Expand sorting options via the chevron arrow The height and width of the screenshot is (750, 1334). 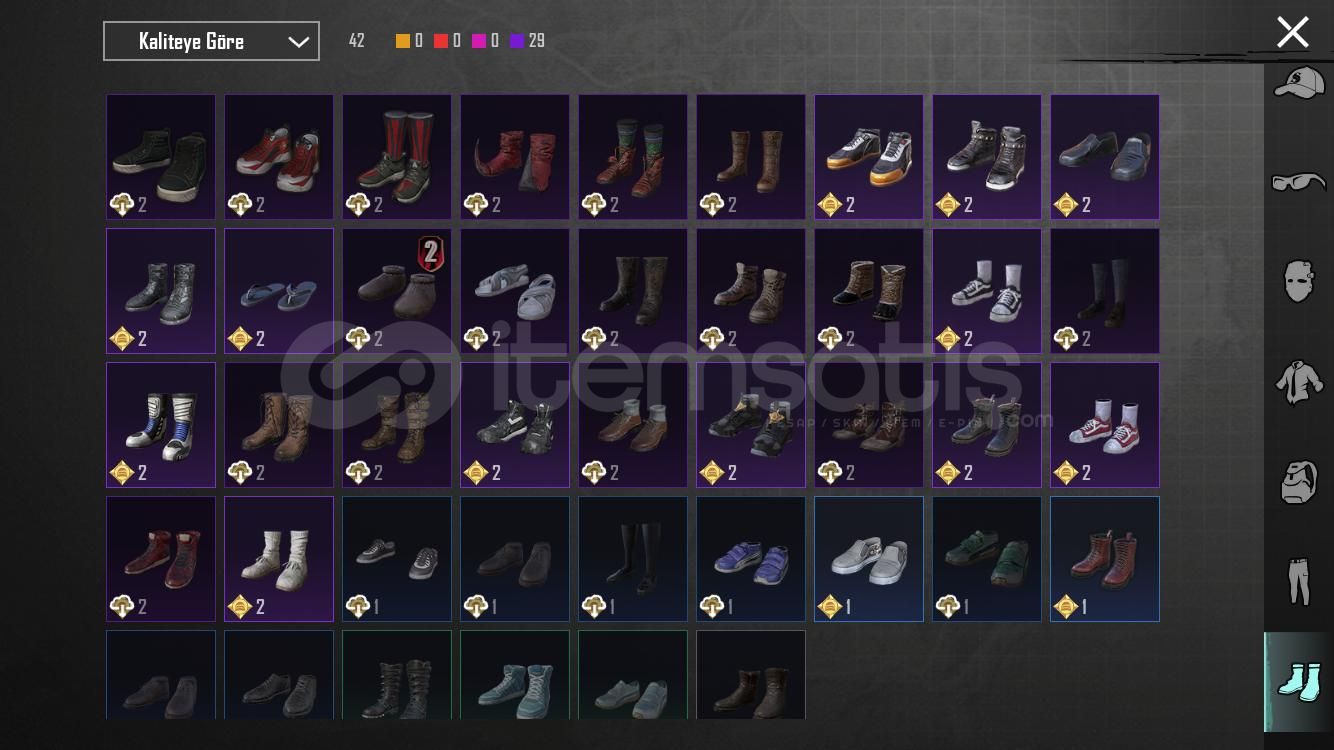298,42
